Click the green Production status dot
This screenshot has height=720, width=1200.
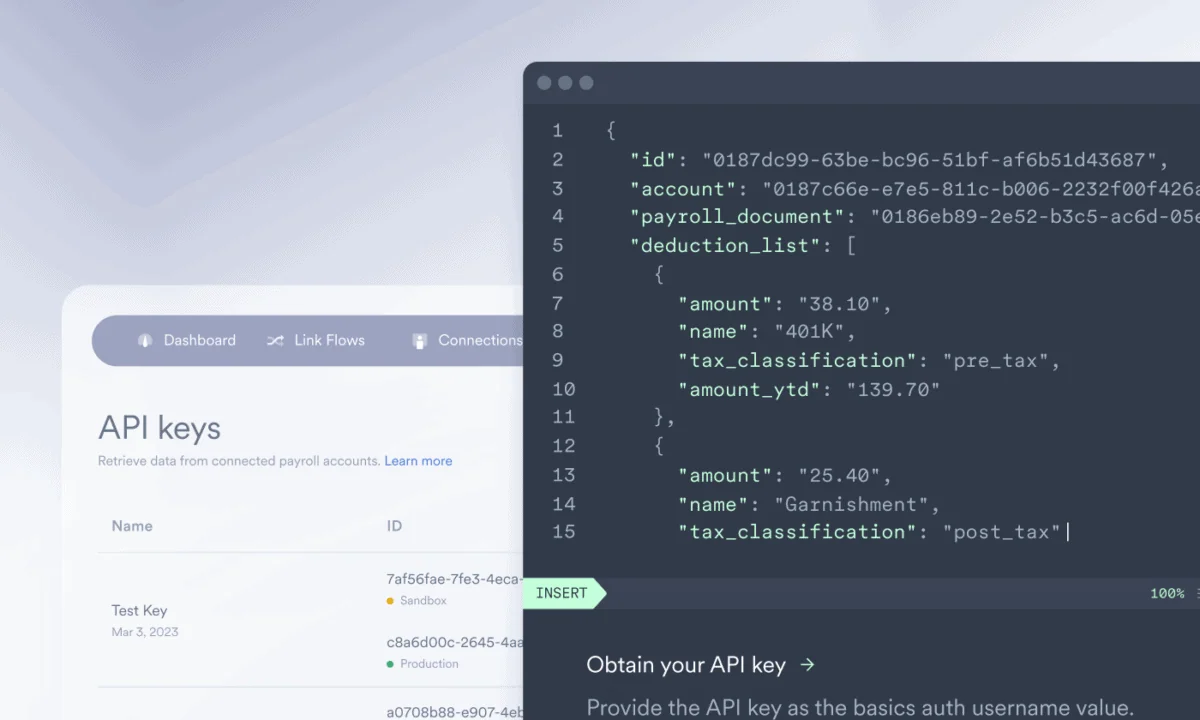coord(390,664)
